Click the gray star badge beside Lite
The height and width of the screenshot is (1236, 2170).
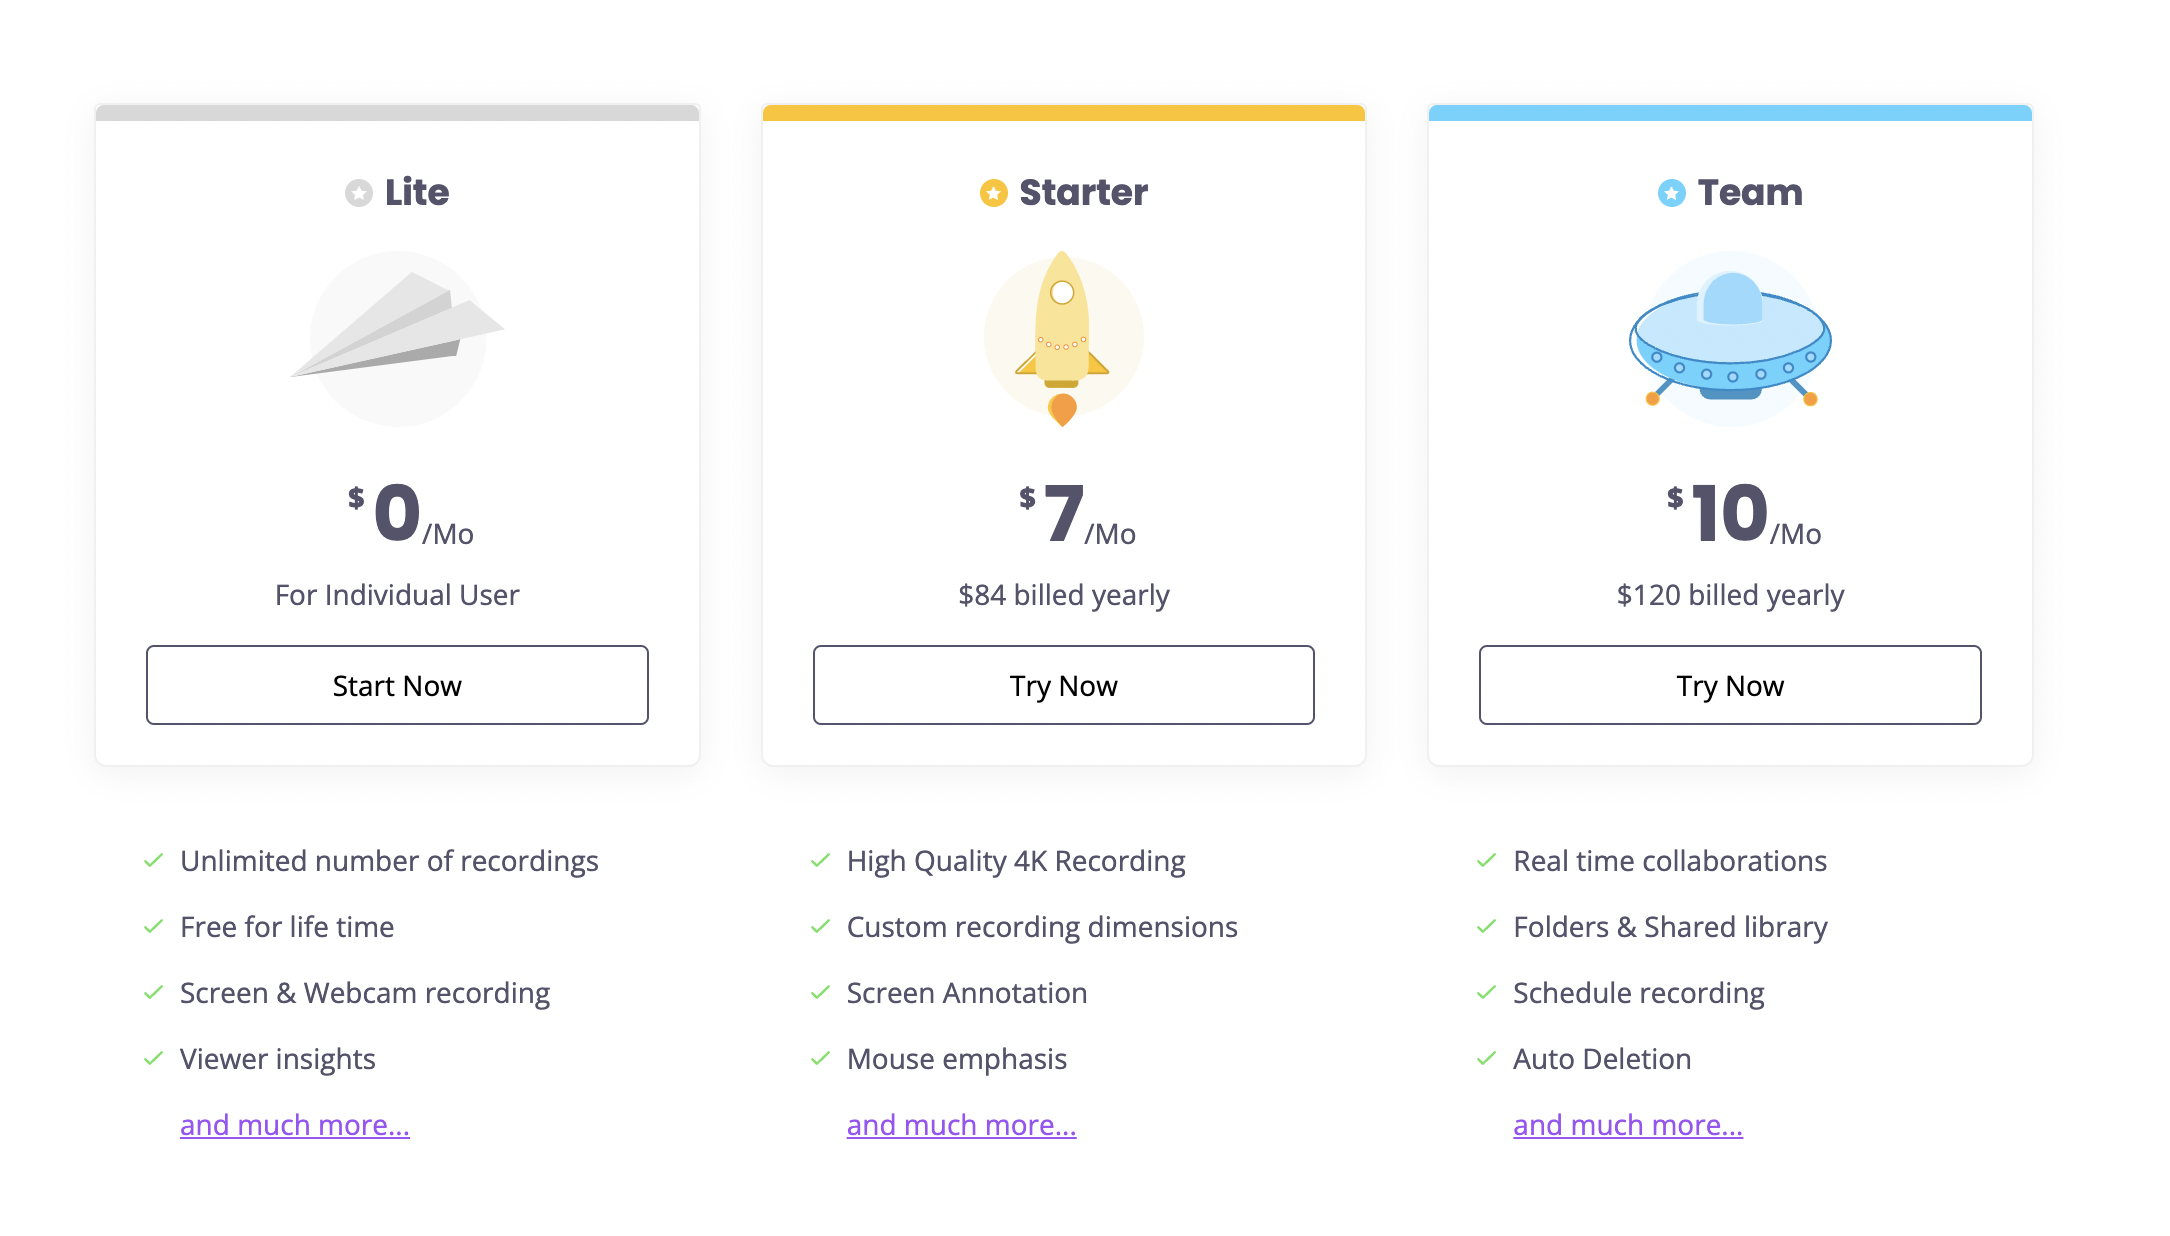tap(359, 193)
